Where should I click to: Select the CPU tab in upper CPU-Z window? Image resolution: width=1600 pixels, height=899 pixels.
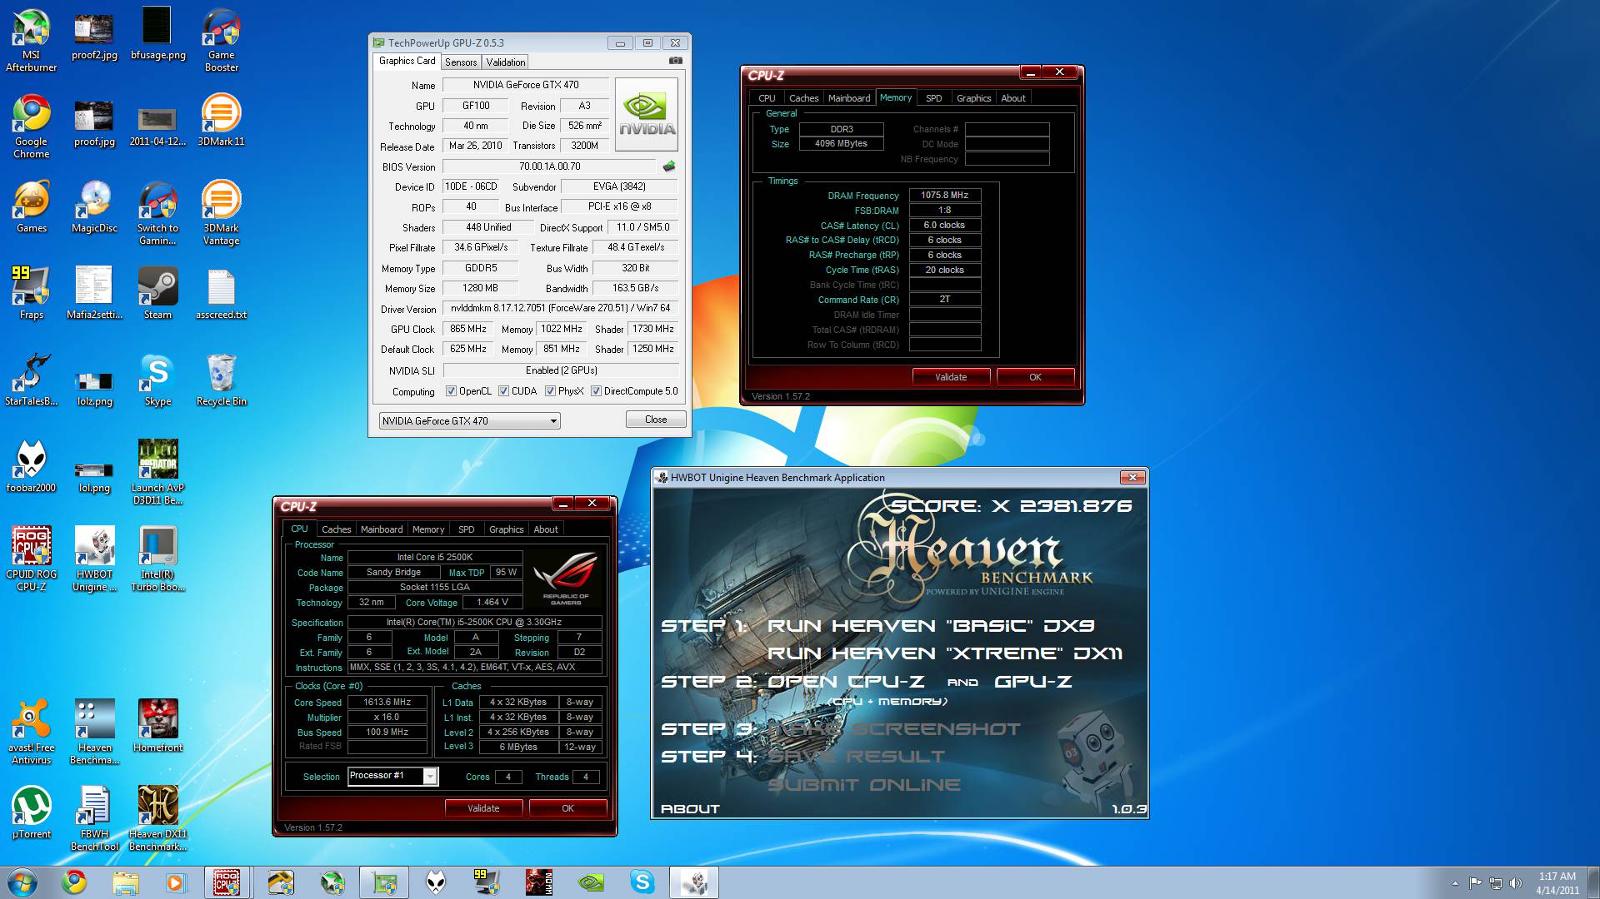(x=767, y=98)
